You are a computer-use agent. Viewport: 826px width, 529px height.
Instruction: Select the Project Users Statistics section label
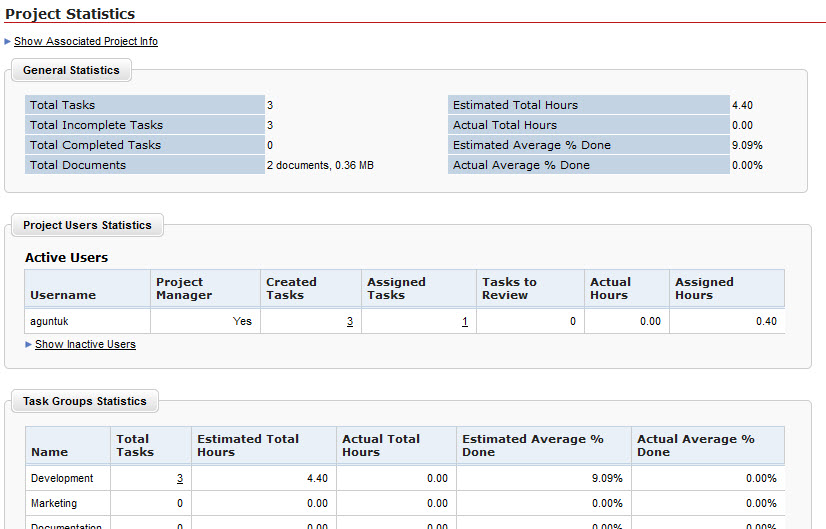[x=87, y=225]
